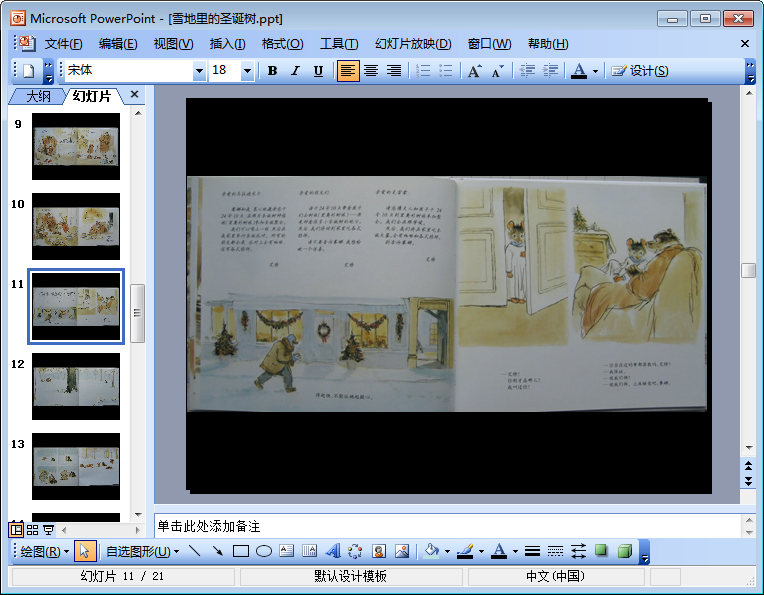Choose arrow style

point(578,552)
